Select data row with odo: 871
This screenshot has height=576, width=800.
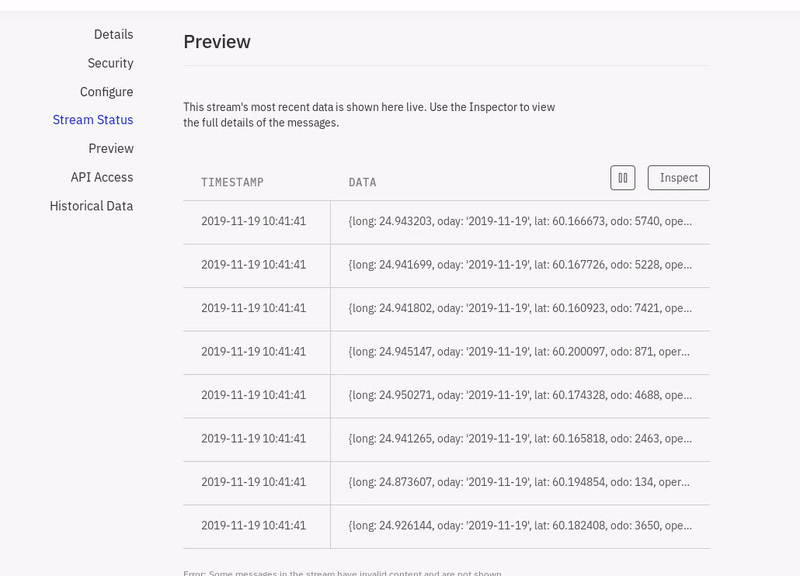pos(446,353)
